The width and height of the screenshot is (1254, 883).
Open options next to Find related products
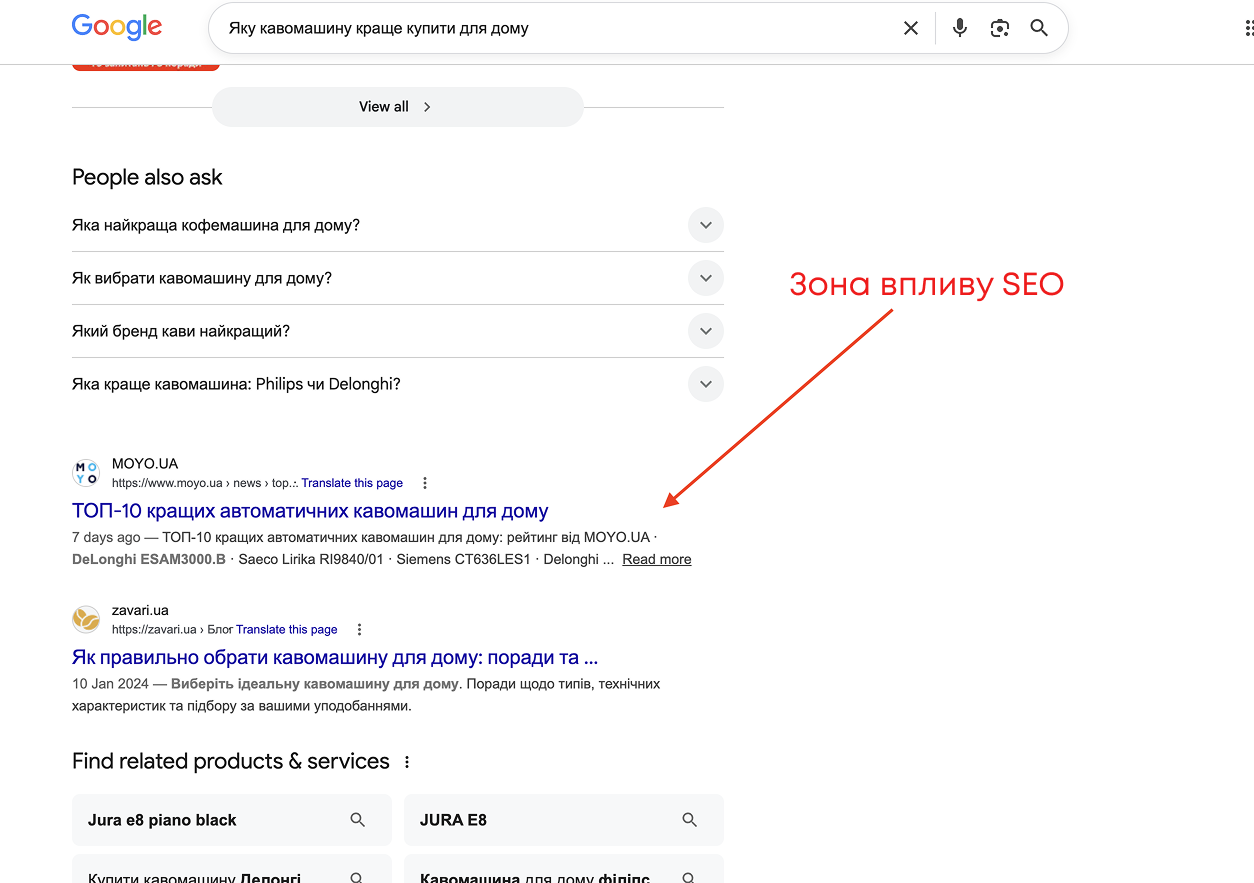(x=407, y=762)
